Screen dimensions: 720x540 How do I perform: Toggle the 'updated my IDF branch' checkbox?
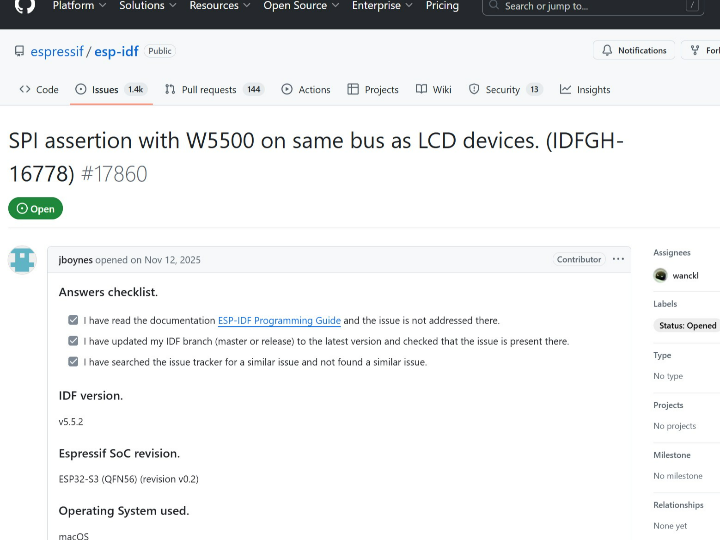(x=73, y=341)
